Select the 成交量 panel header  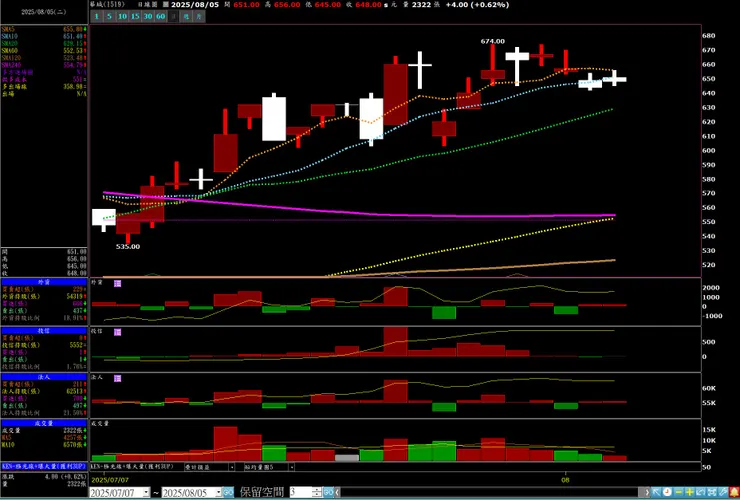[x=44, y=424]
